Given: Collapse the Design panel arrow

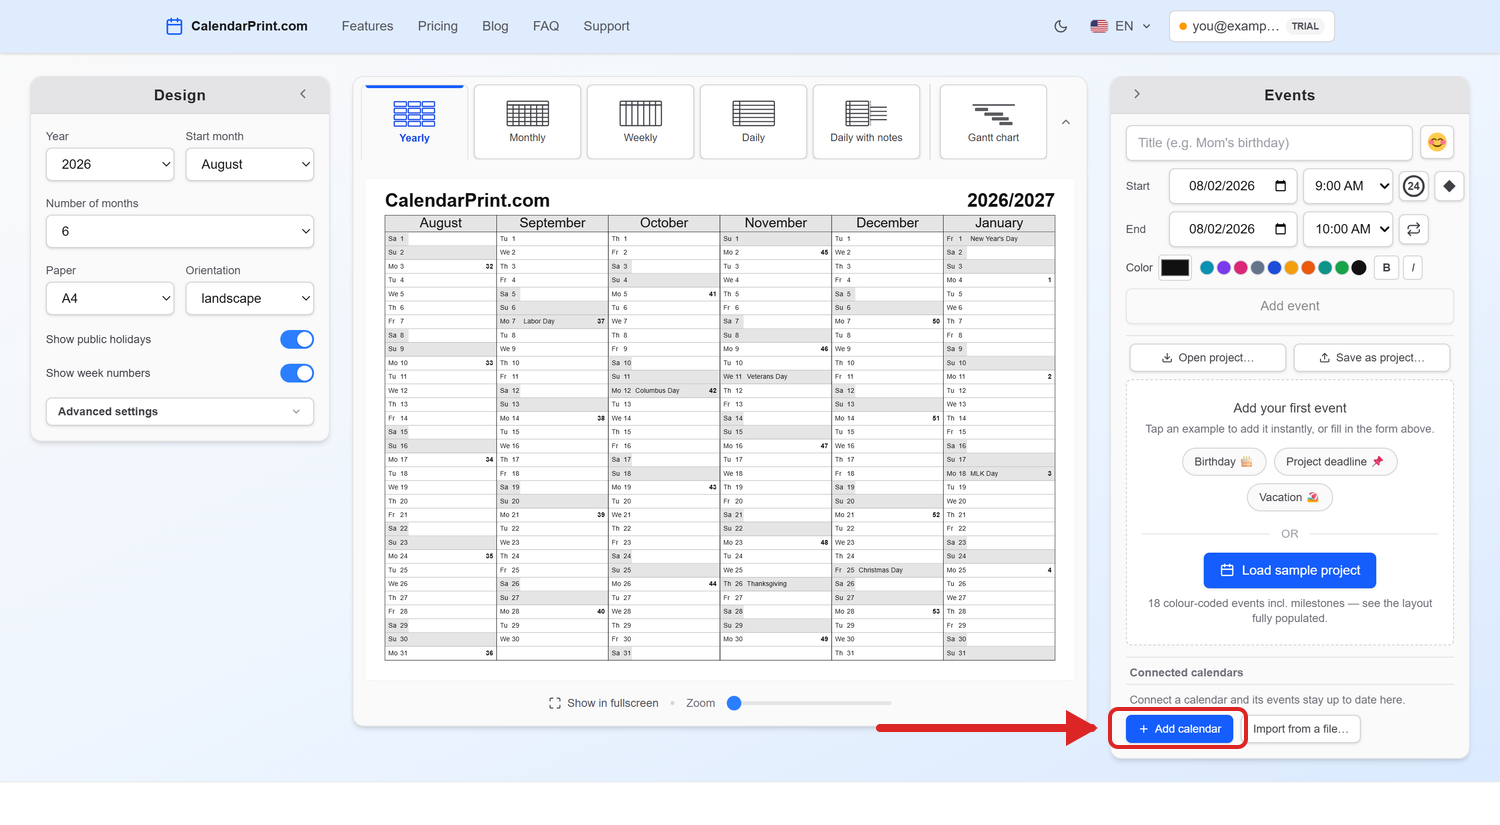Looking at the screenshot, I should click(303, 94).
